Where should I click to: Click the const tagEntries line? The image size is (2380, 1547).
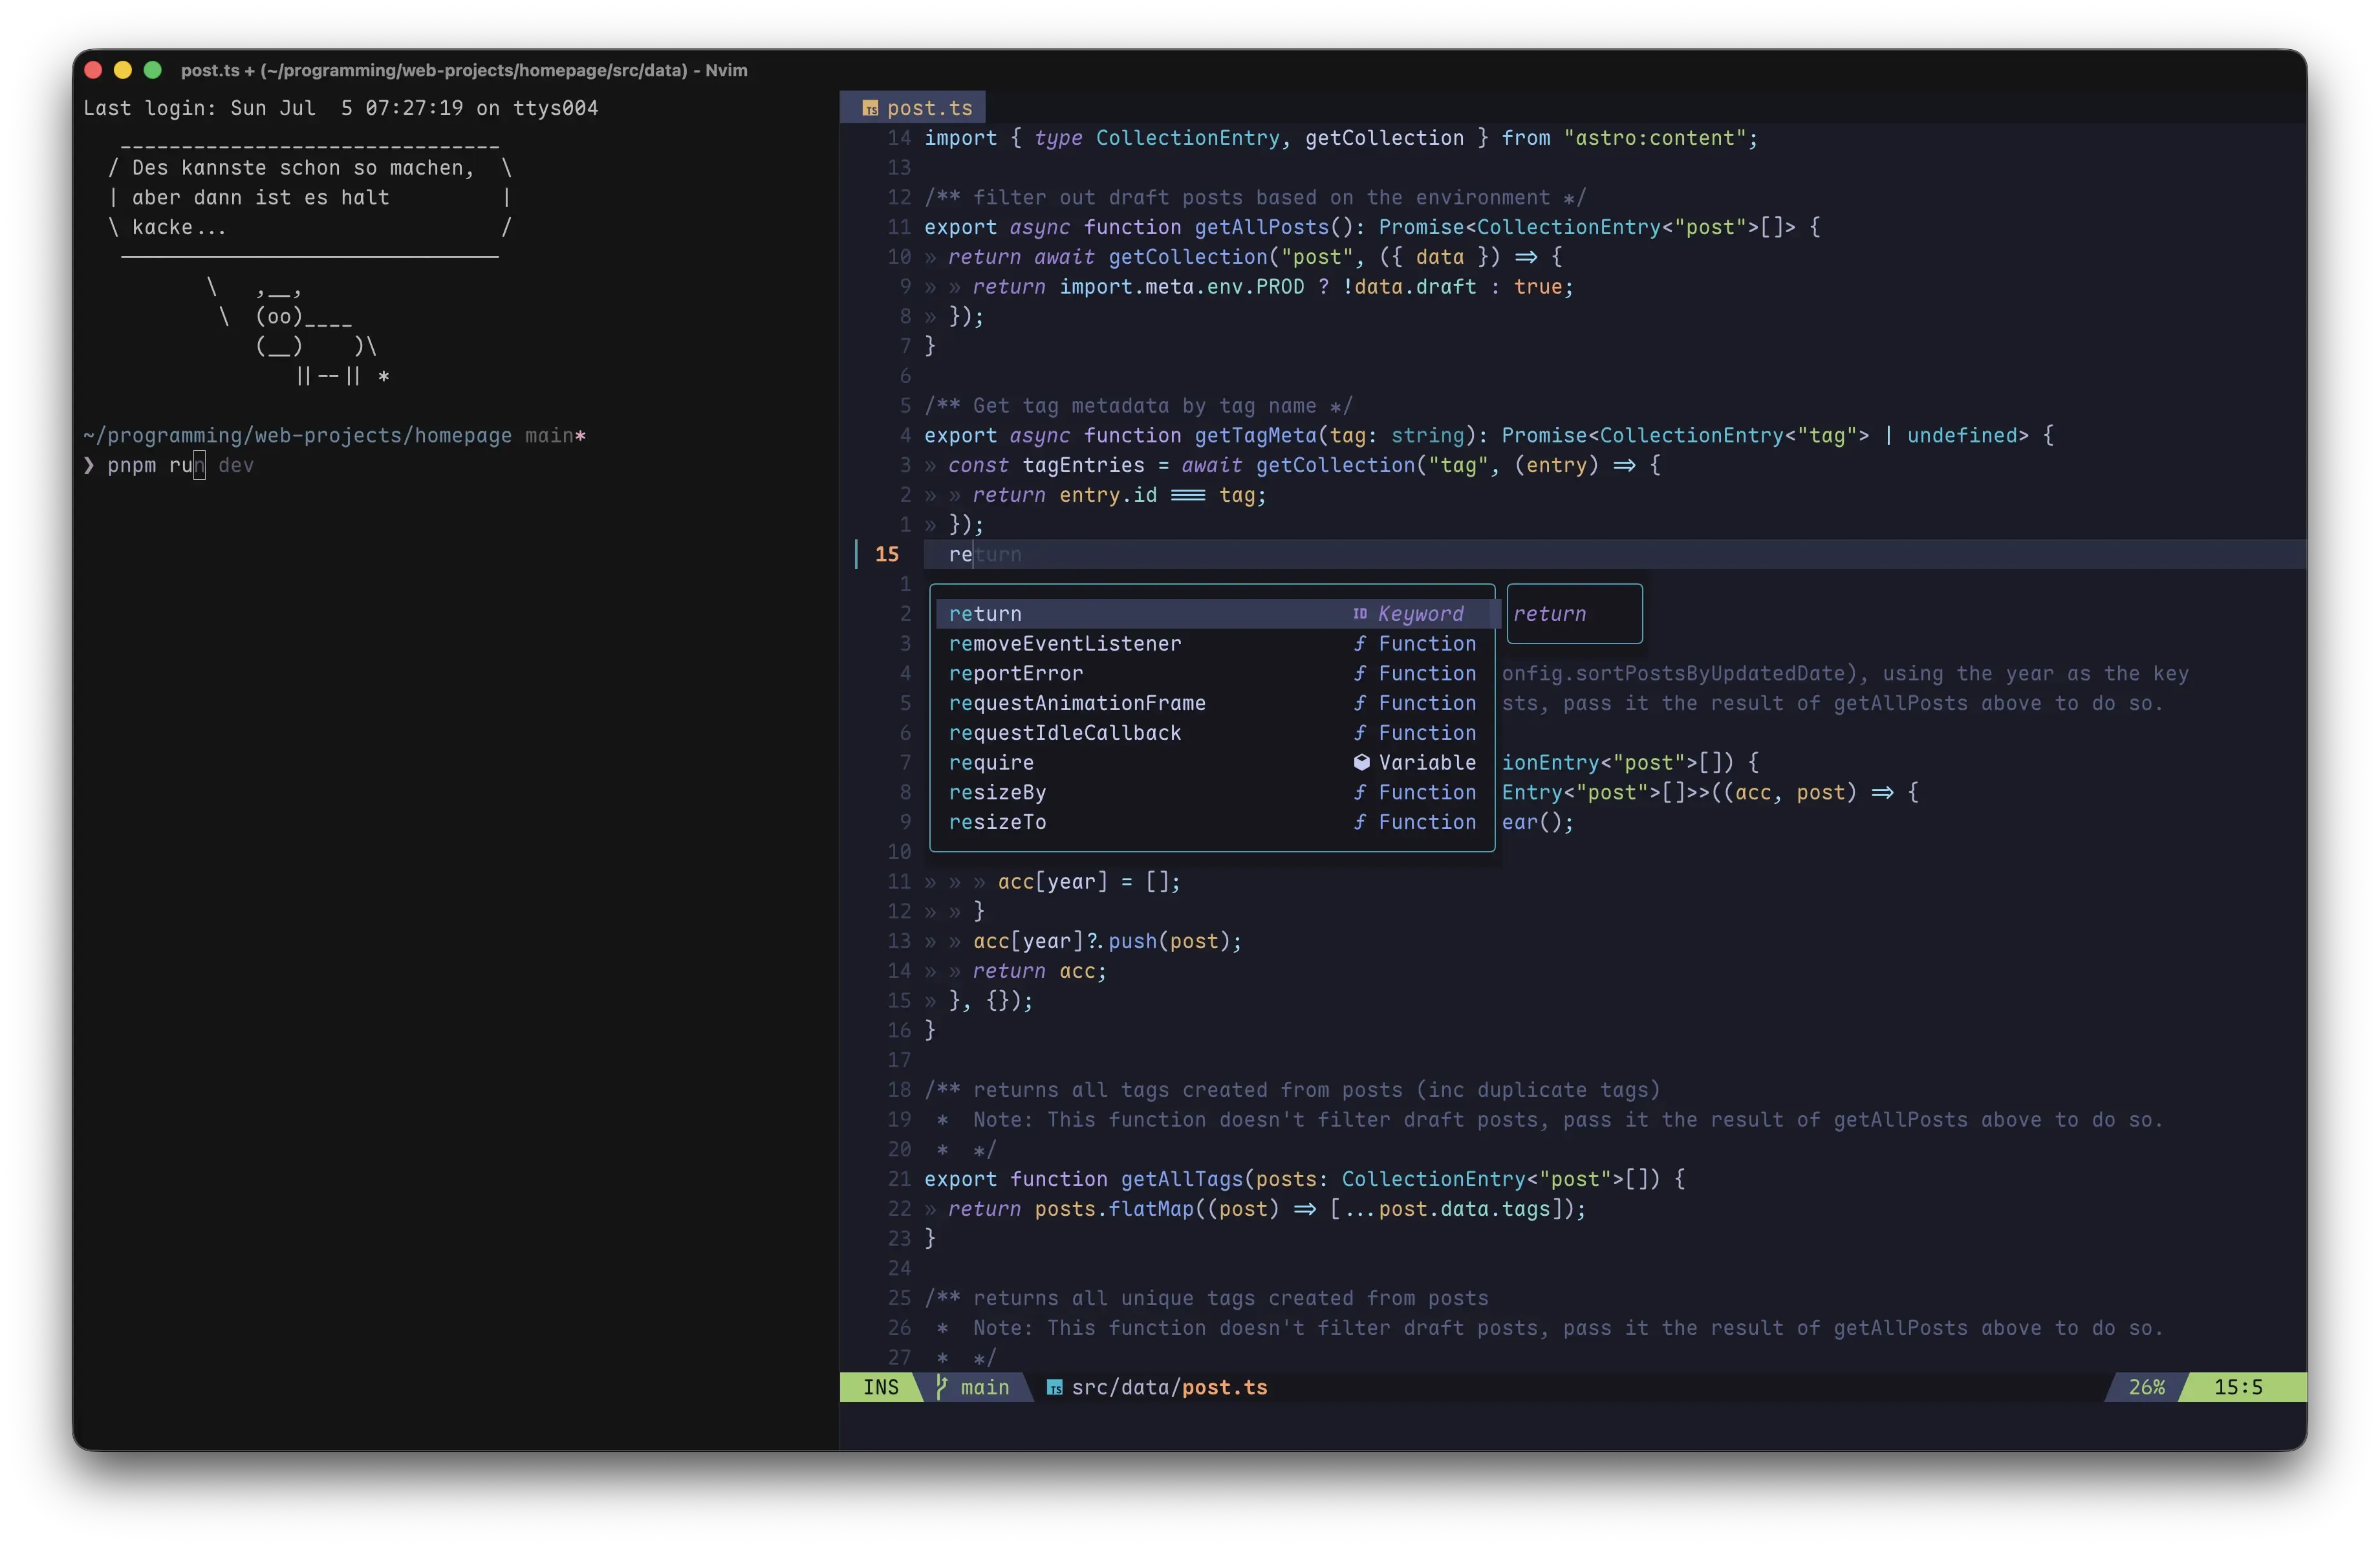point(1304,465)
